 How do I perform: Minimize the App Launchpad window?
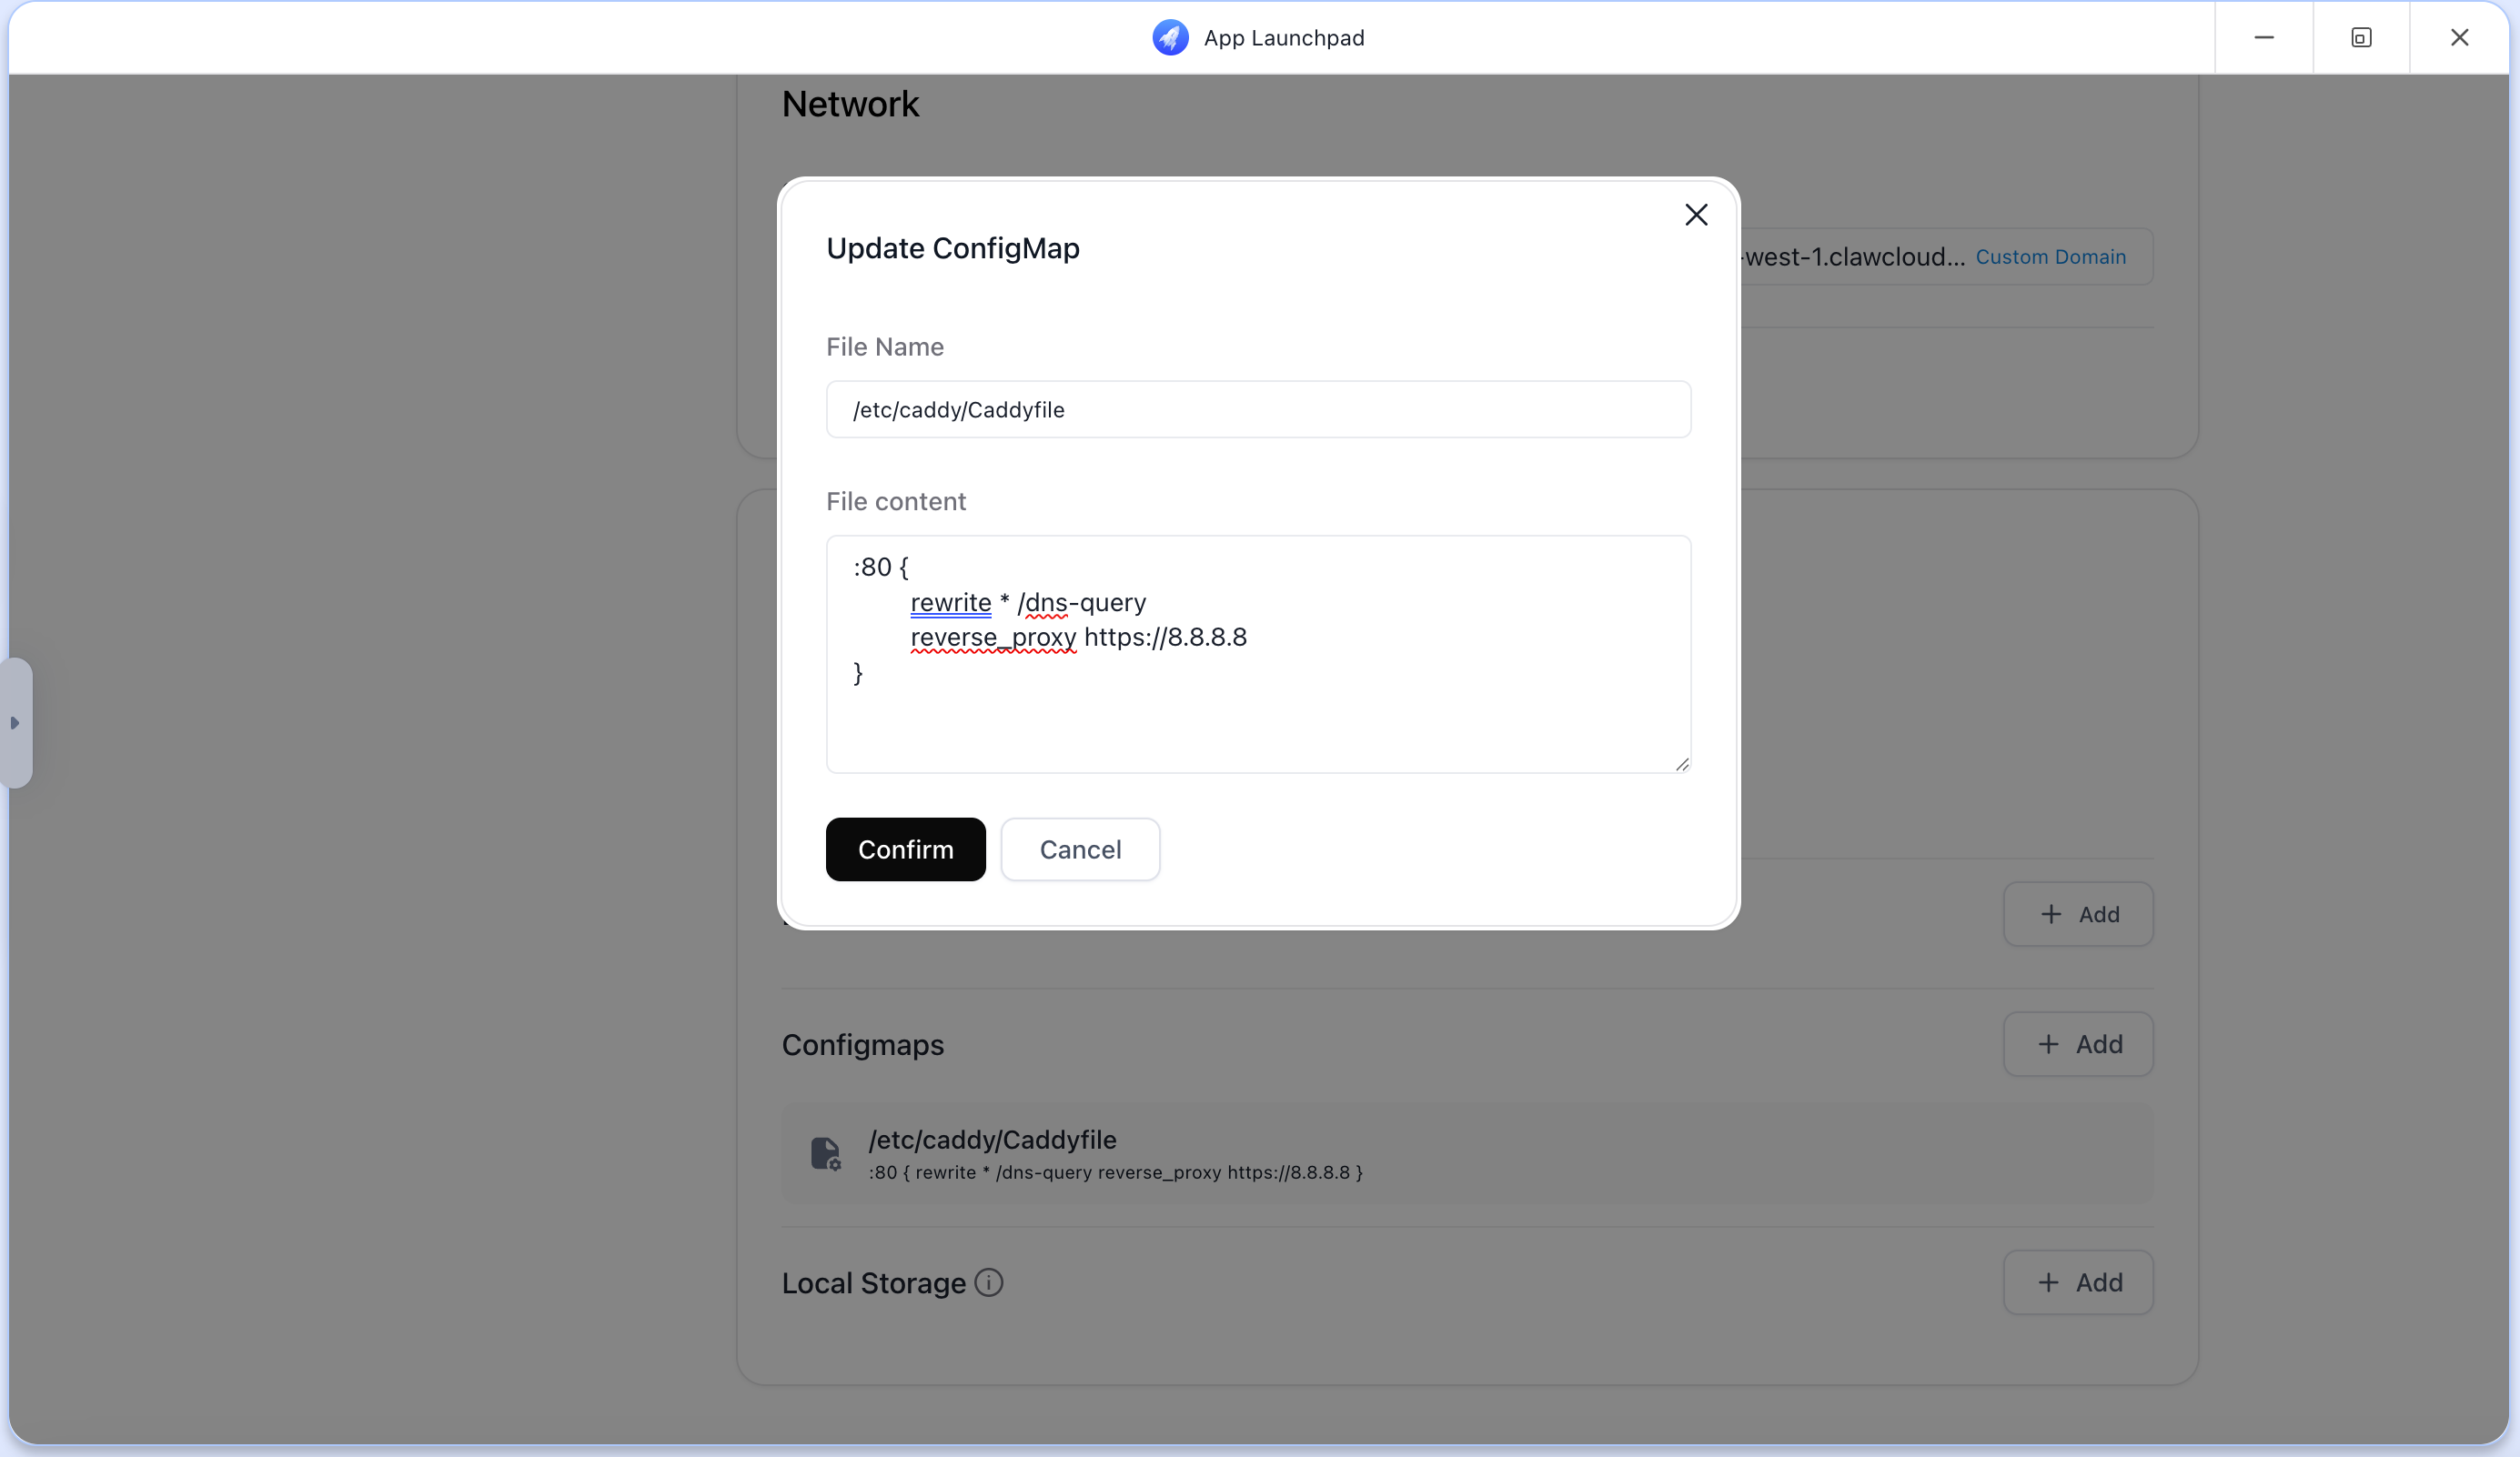[2264, 37]
